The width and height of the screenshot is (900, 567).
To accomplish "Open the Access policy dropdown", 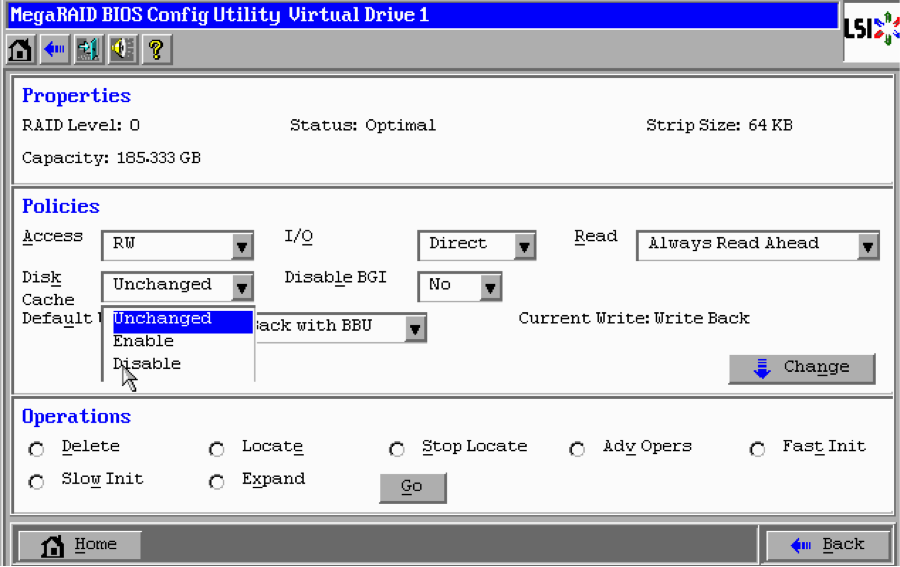I will click(x=242, y=246).
